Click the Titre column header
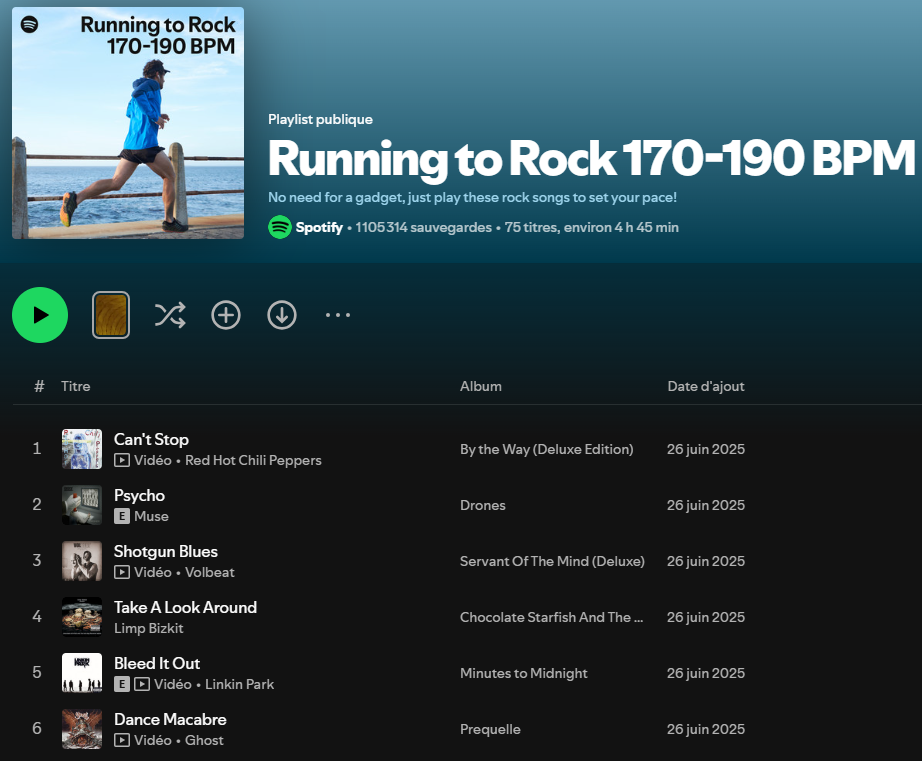The height and width of the screenshot is (761, 922). click(x=76, y=386)
